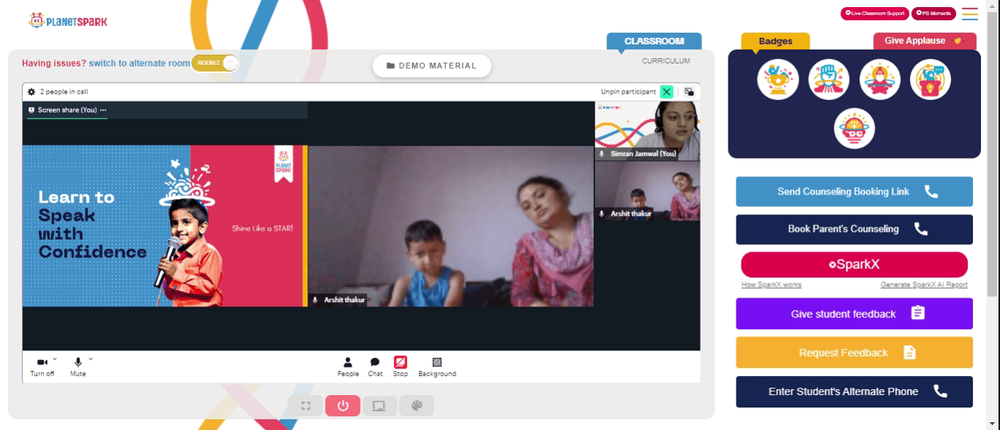Open the Chat panel

pyautogui.click(x=375, y=367)
